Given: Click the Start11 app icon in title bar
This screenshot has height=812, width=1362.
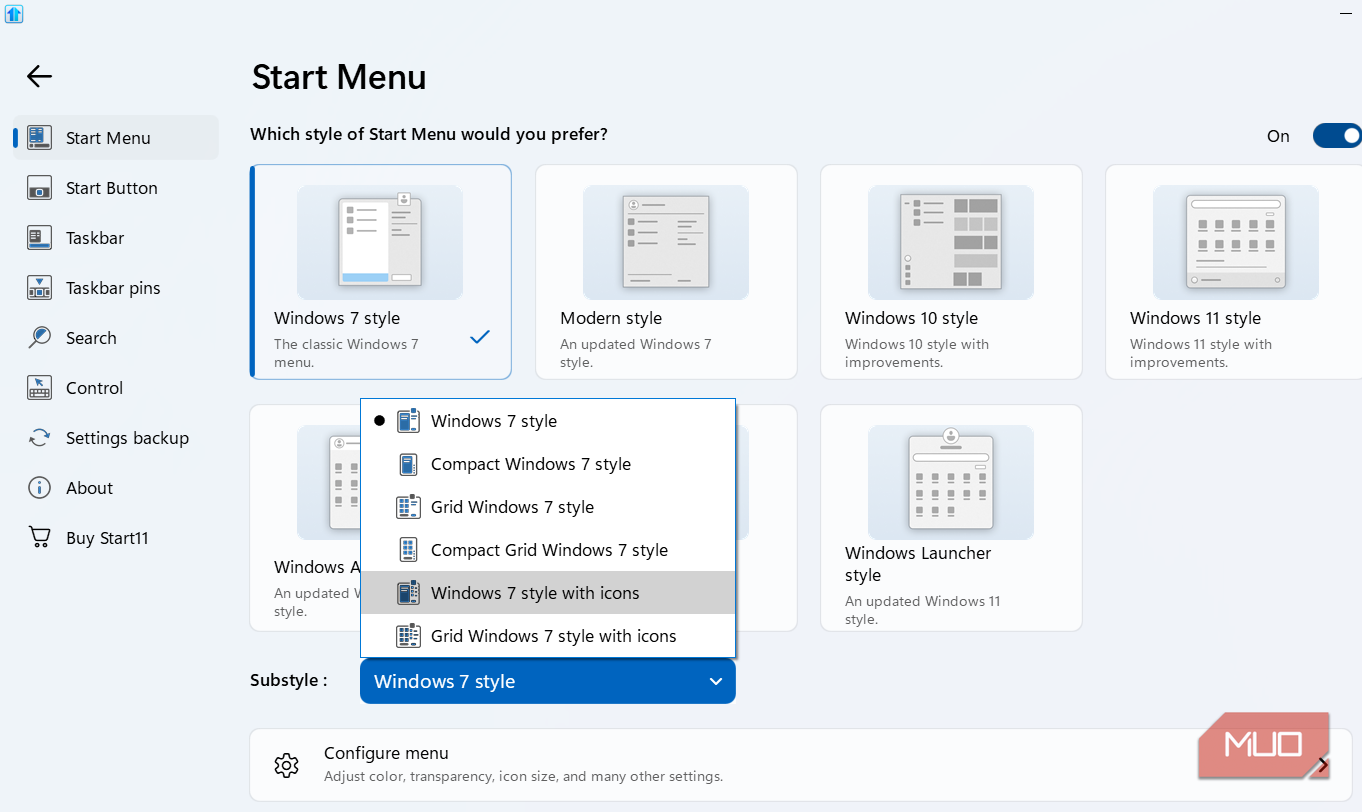Looking at the screenshot, I should pos(14,14).
